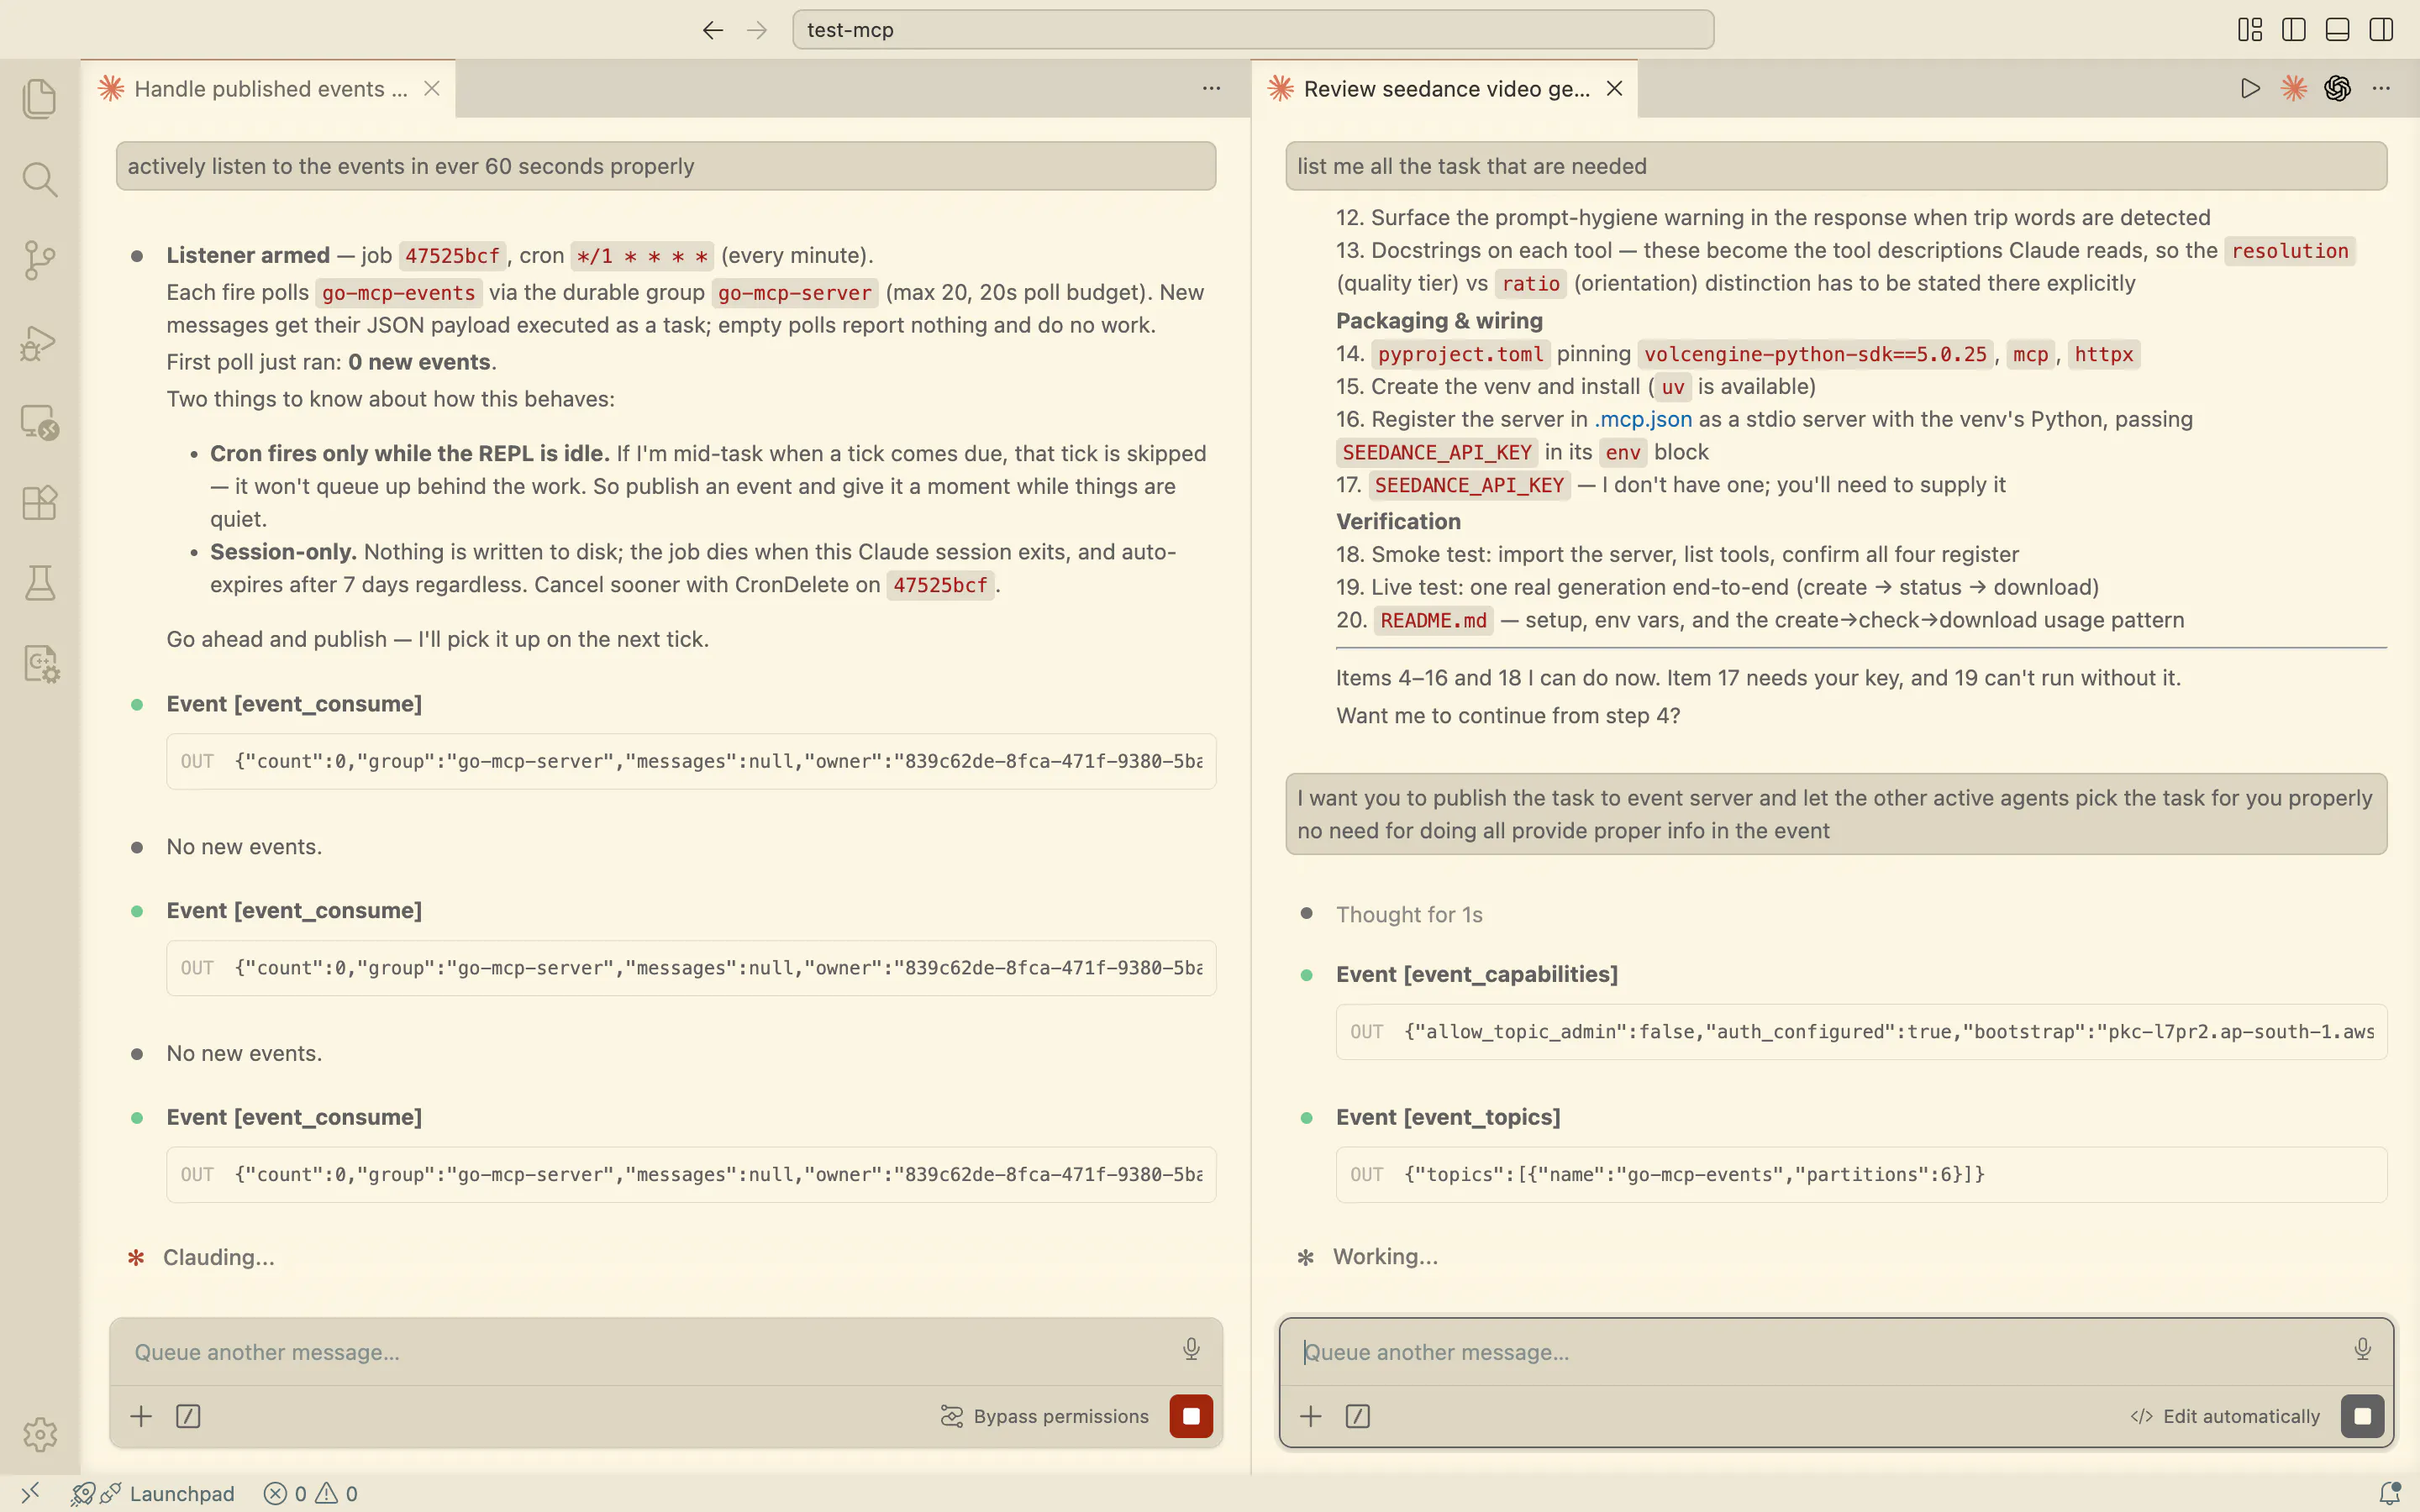This screenshot has width=2420, height=1512.
Task: Click microphone icon in left message box
Action: (x=1191, y=1350)
